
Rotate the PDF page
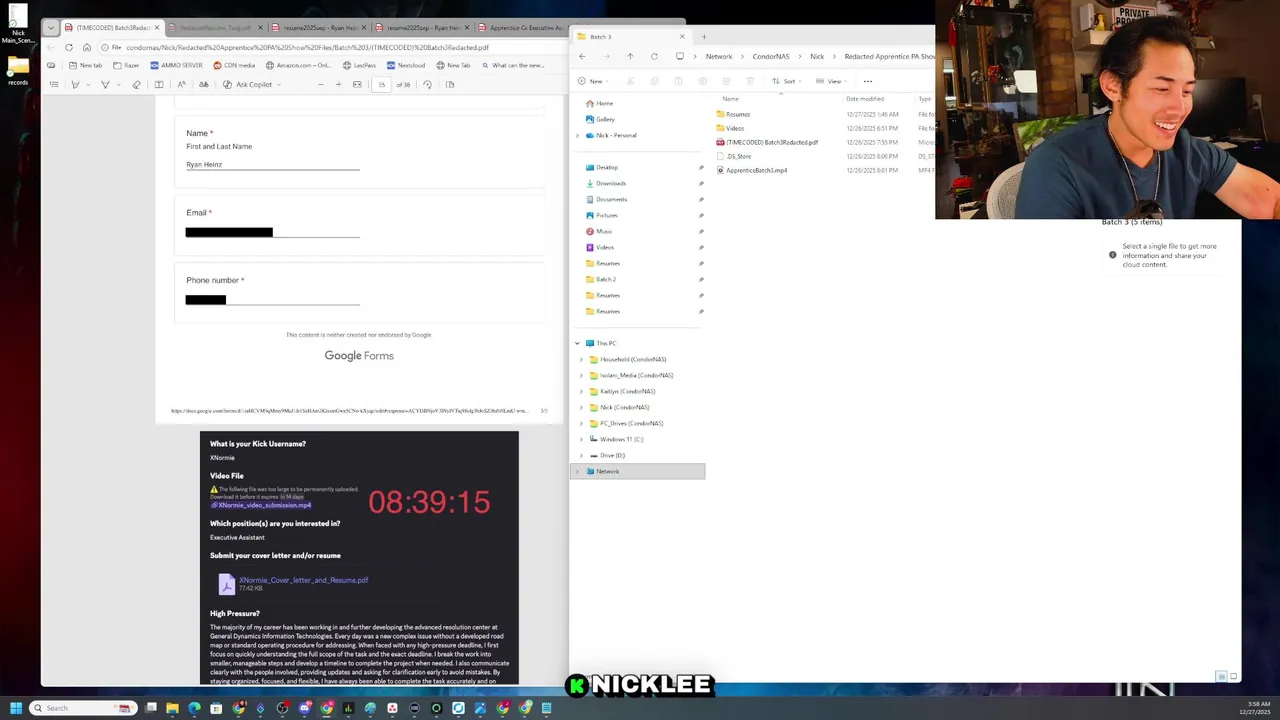427,84
